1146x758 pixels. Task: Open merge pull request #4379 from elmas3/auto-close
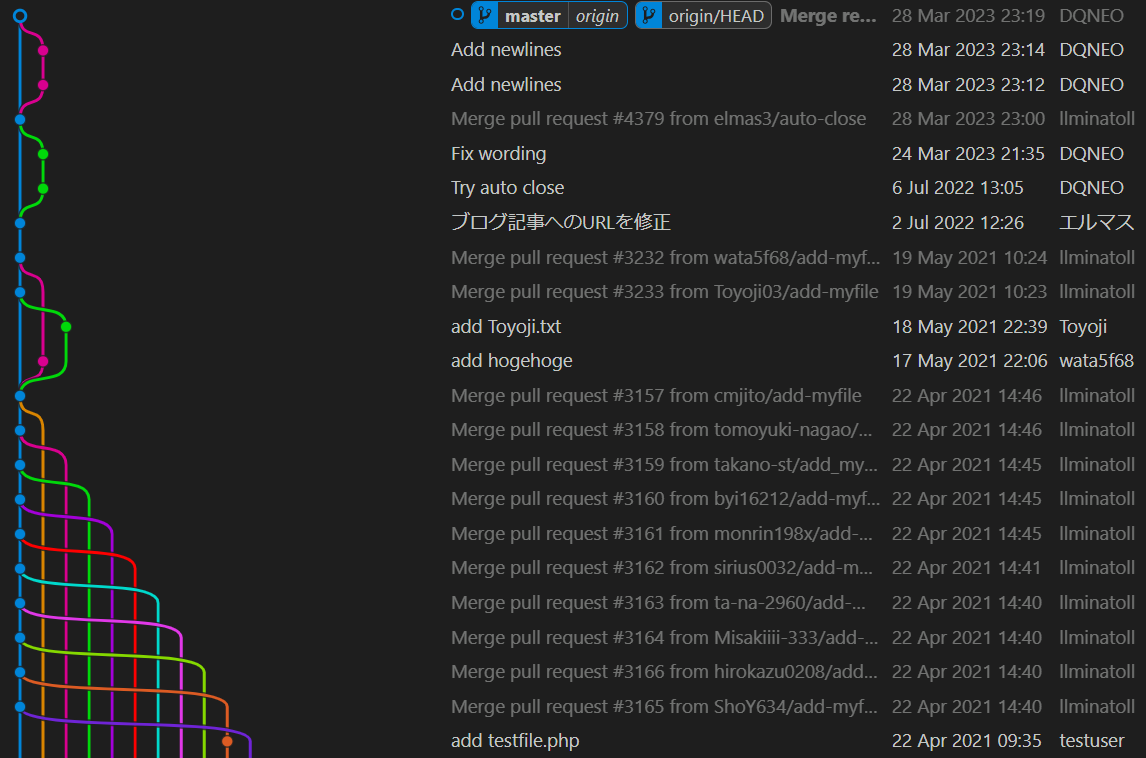coord(659,118)
